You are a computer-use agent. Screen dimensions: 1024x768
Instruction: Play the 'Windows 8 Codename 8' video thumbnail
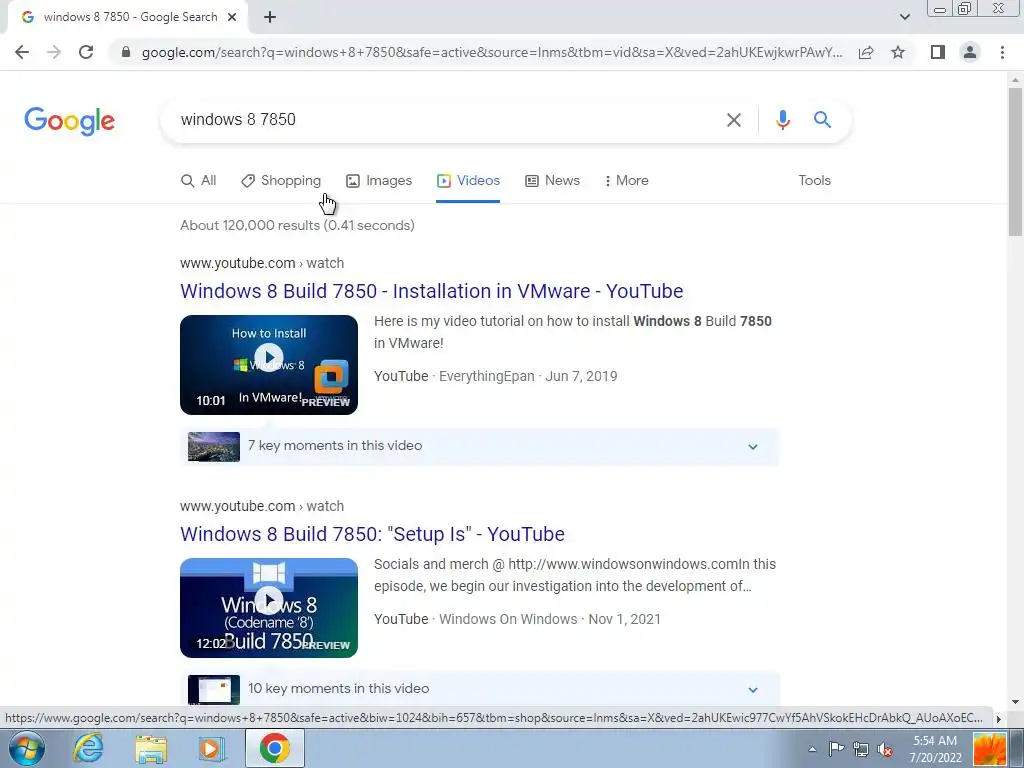269,608
